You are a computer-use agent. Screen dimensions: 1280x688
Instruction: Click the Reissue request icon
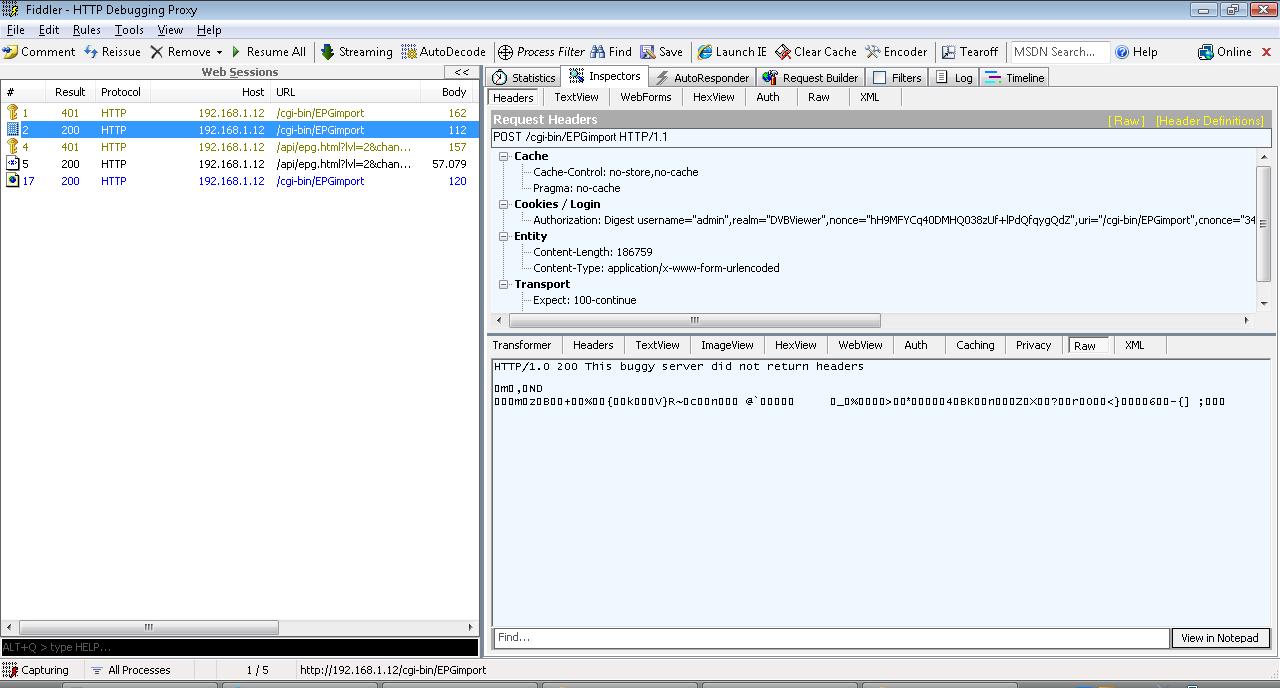(92, 52)
